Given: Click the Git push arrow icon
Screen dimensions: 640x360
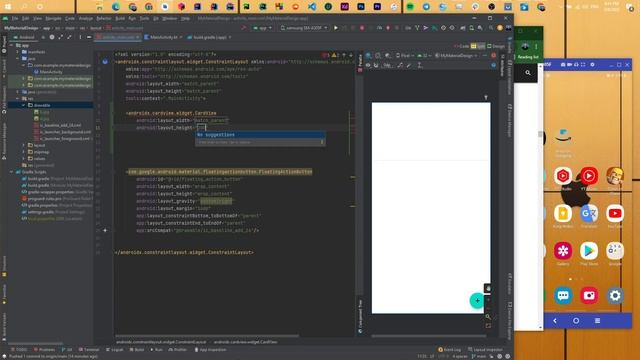Looking at the screenshot, I should 434,28.
